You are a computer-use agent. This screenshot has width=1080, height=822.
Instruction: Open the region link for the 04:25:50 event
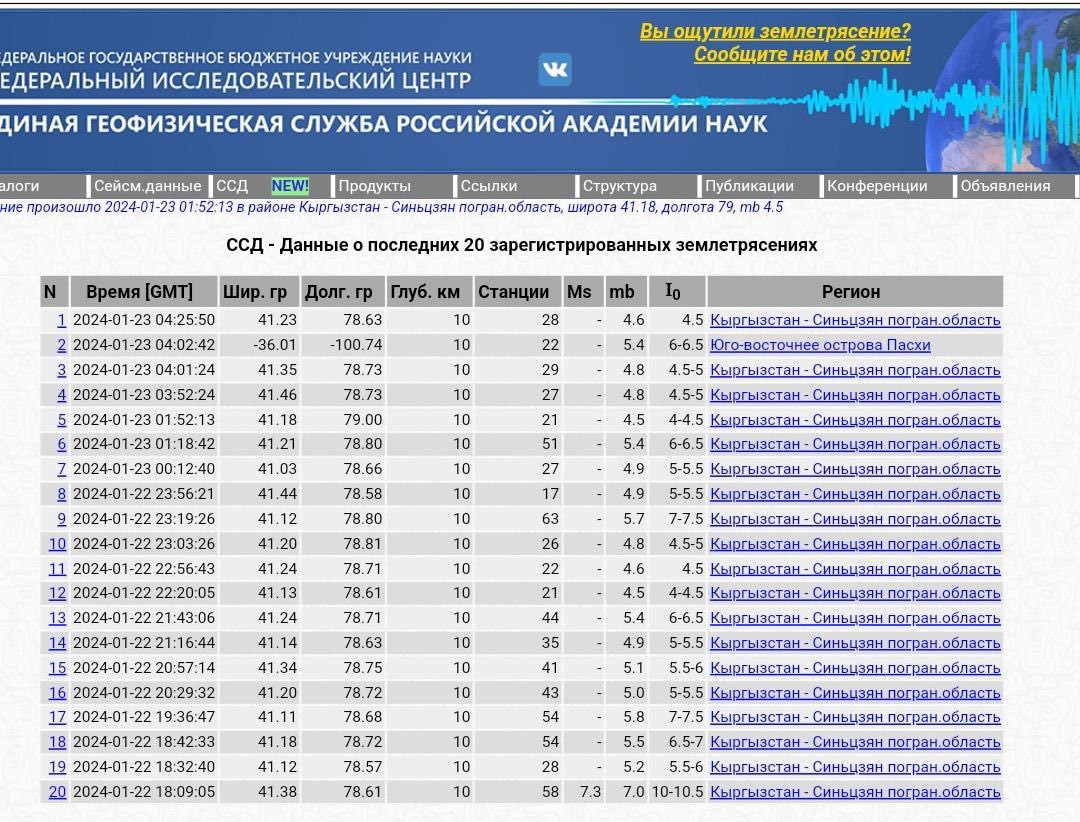point(855,320)
